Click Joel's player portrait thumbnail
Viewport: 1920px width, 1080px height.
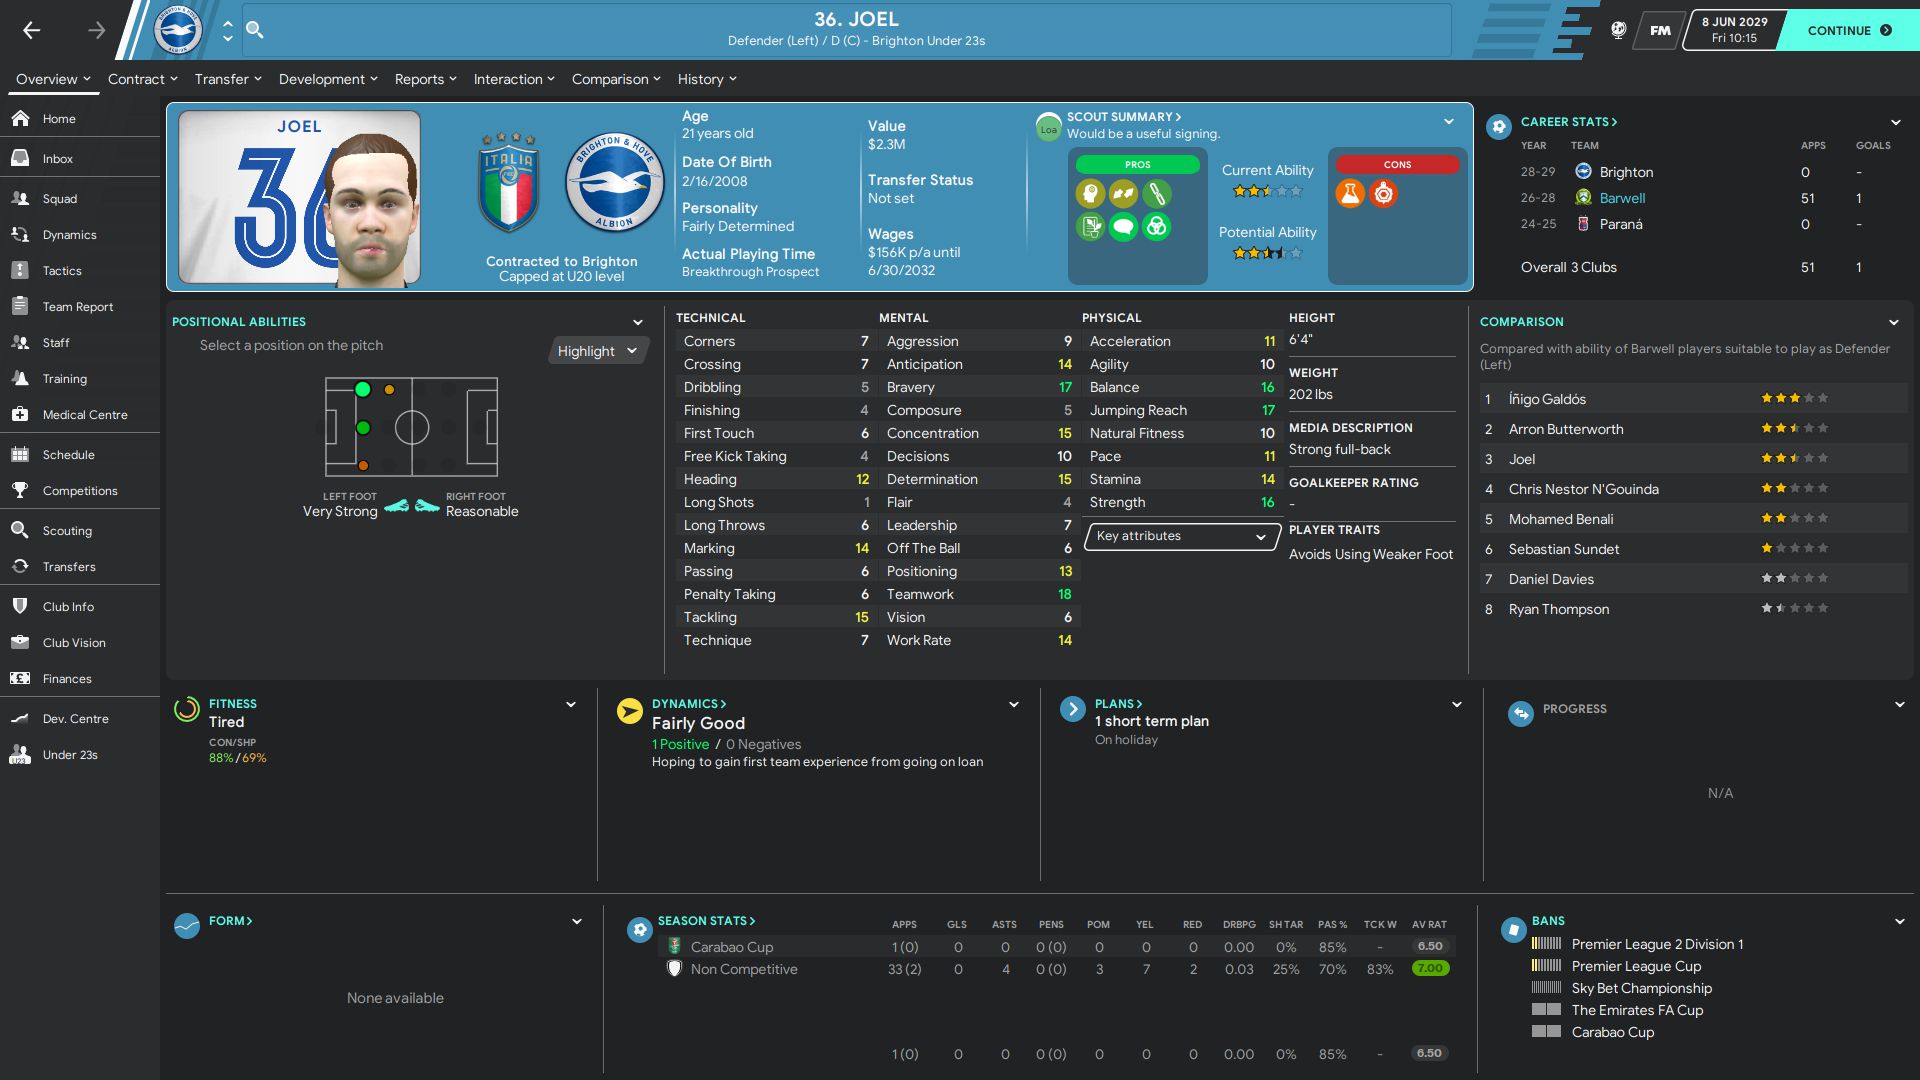(299, 198)
